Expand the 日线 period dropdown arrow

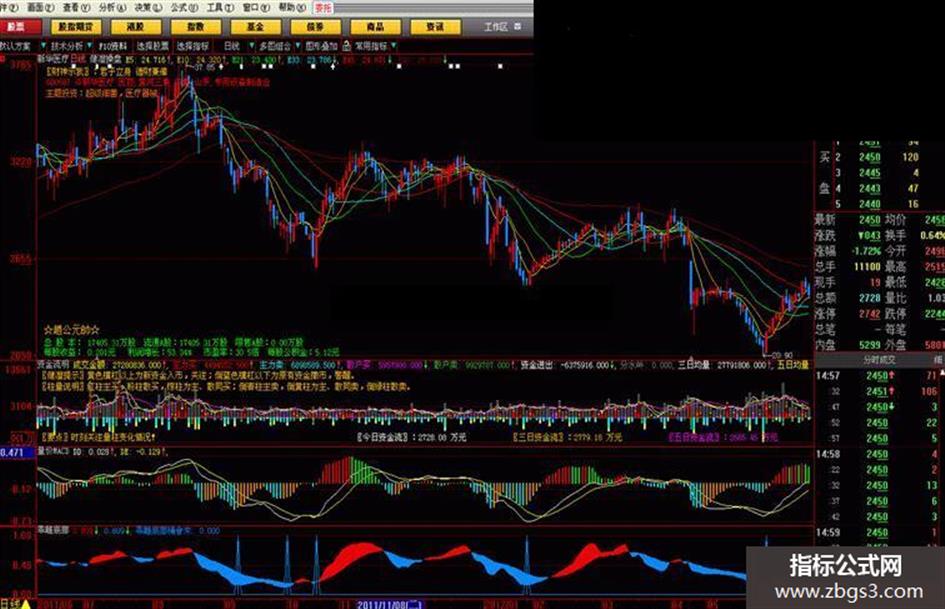click(252, 46)
